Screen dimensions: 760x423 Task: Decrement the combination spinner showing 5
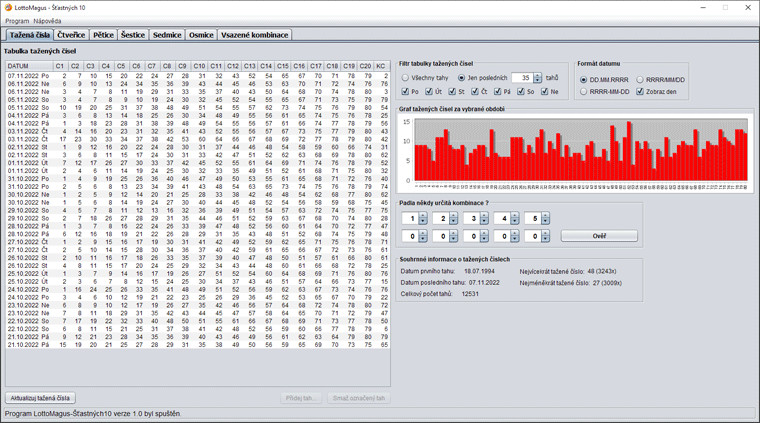(545, 222)
